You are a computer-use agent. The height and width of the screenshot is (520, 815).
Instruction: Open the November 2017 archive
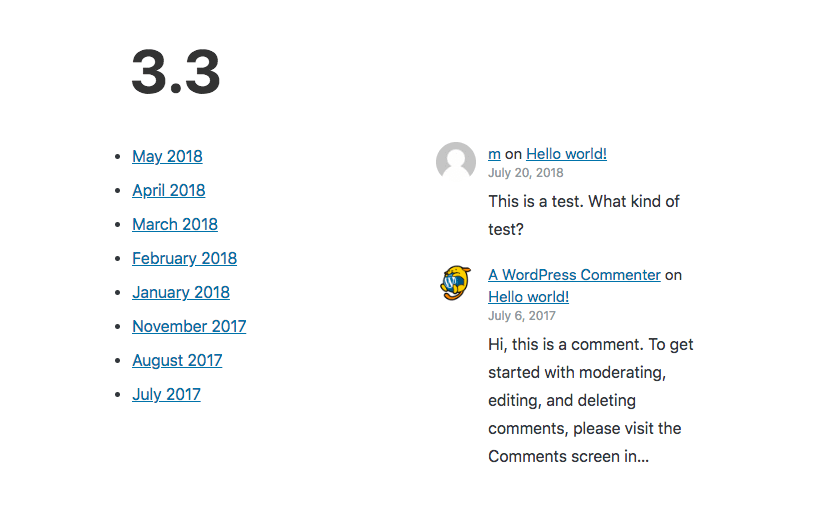click(189, 326)
